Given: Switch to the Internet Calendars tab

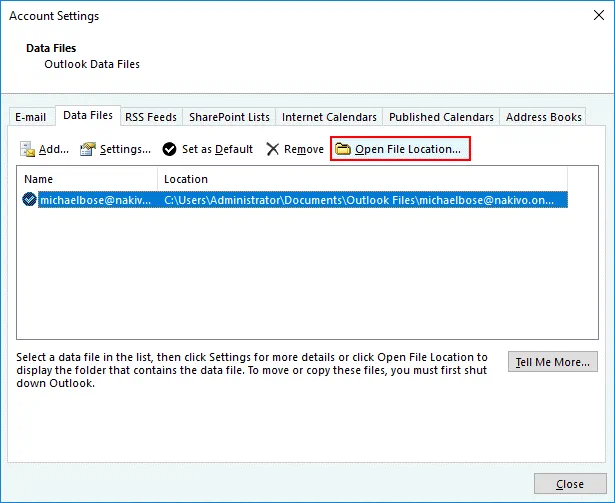Looking at the screenshot, I should click(x=329, y=117).
